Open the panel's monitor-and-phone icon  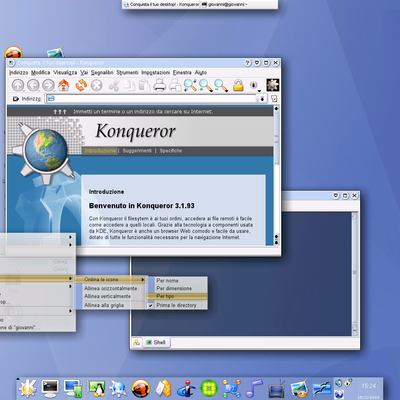[73, 388]
